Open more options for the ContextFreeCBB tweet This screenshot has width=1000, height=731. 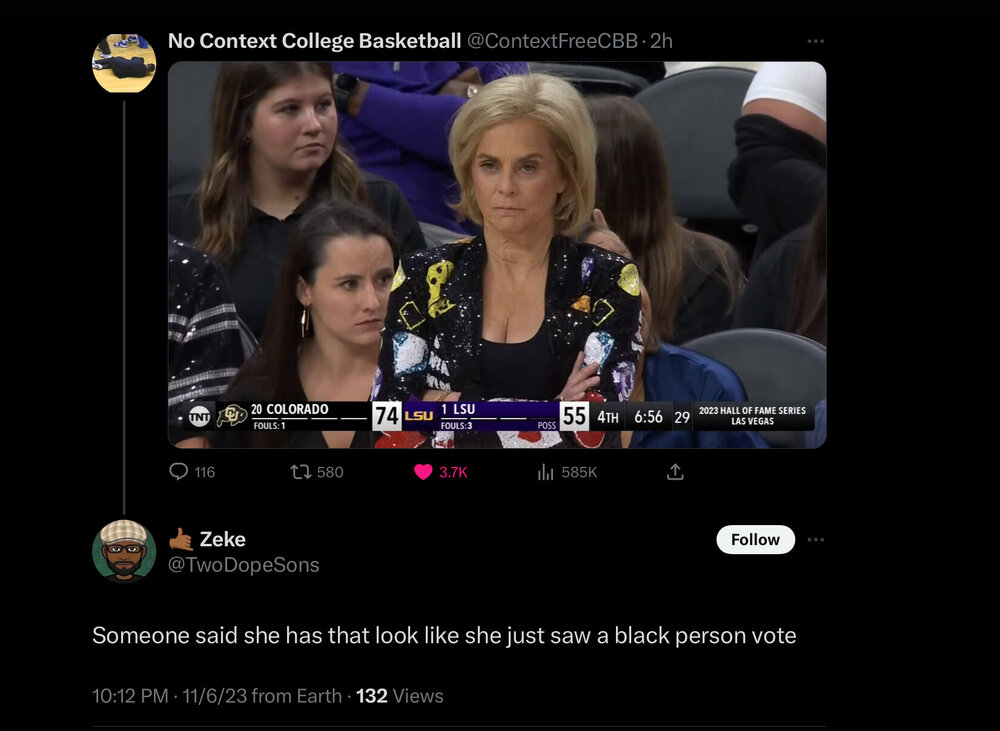click(x=815, y=41)
